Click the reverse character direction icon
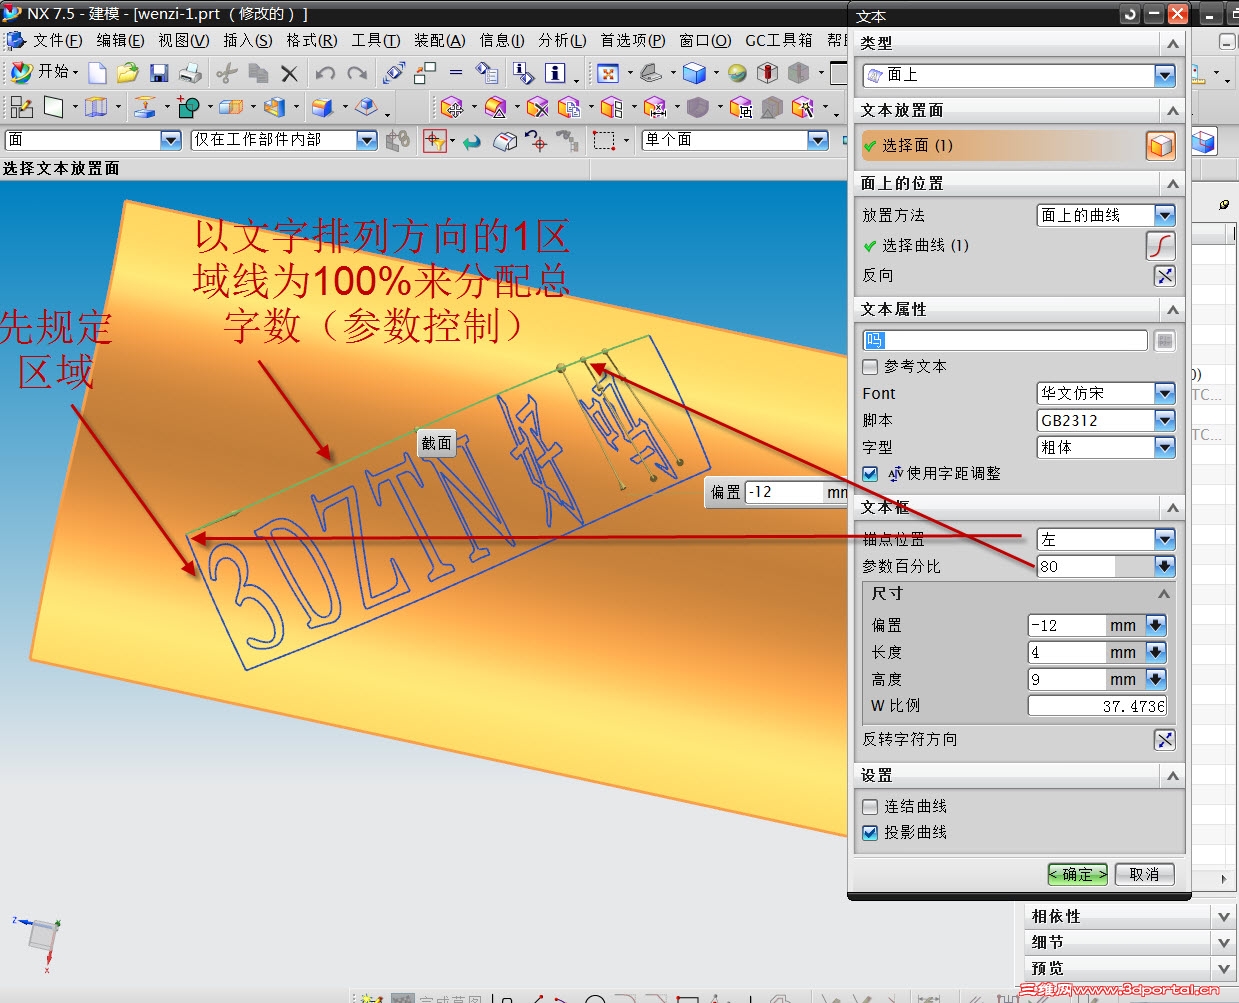This screenshot has height=1003, width=1239. coord(1164,740)
